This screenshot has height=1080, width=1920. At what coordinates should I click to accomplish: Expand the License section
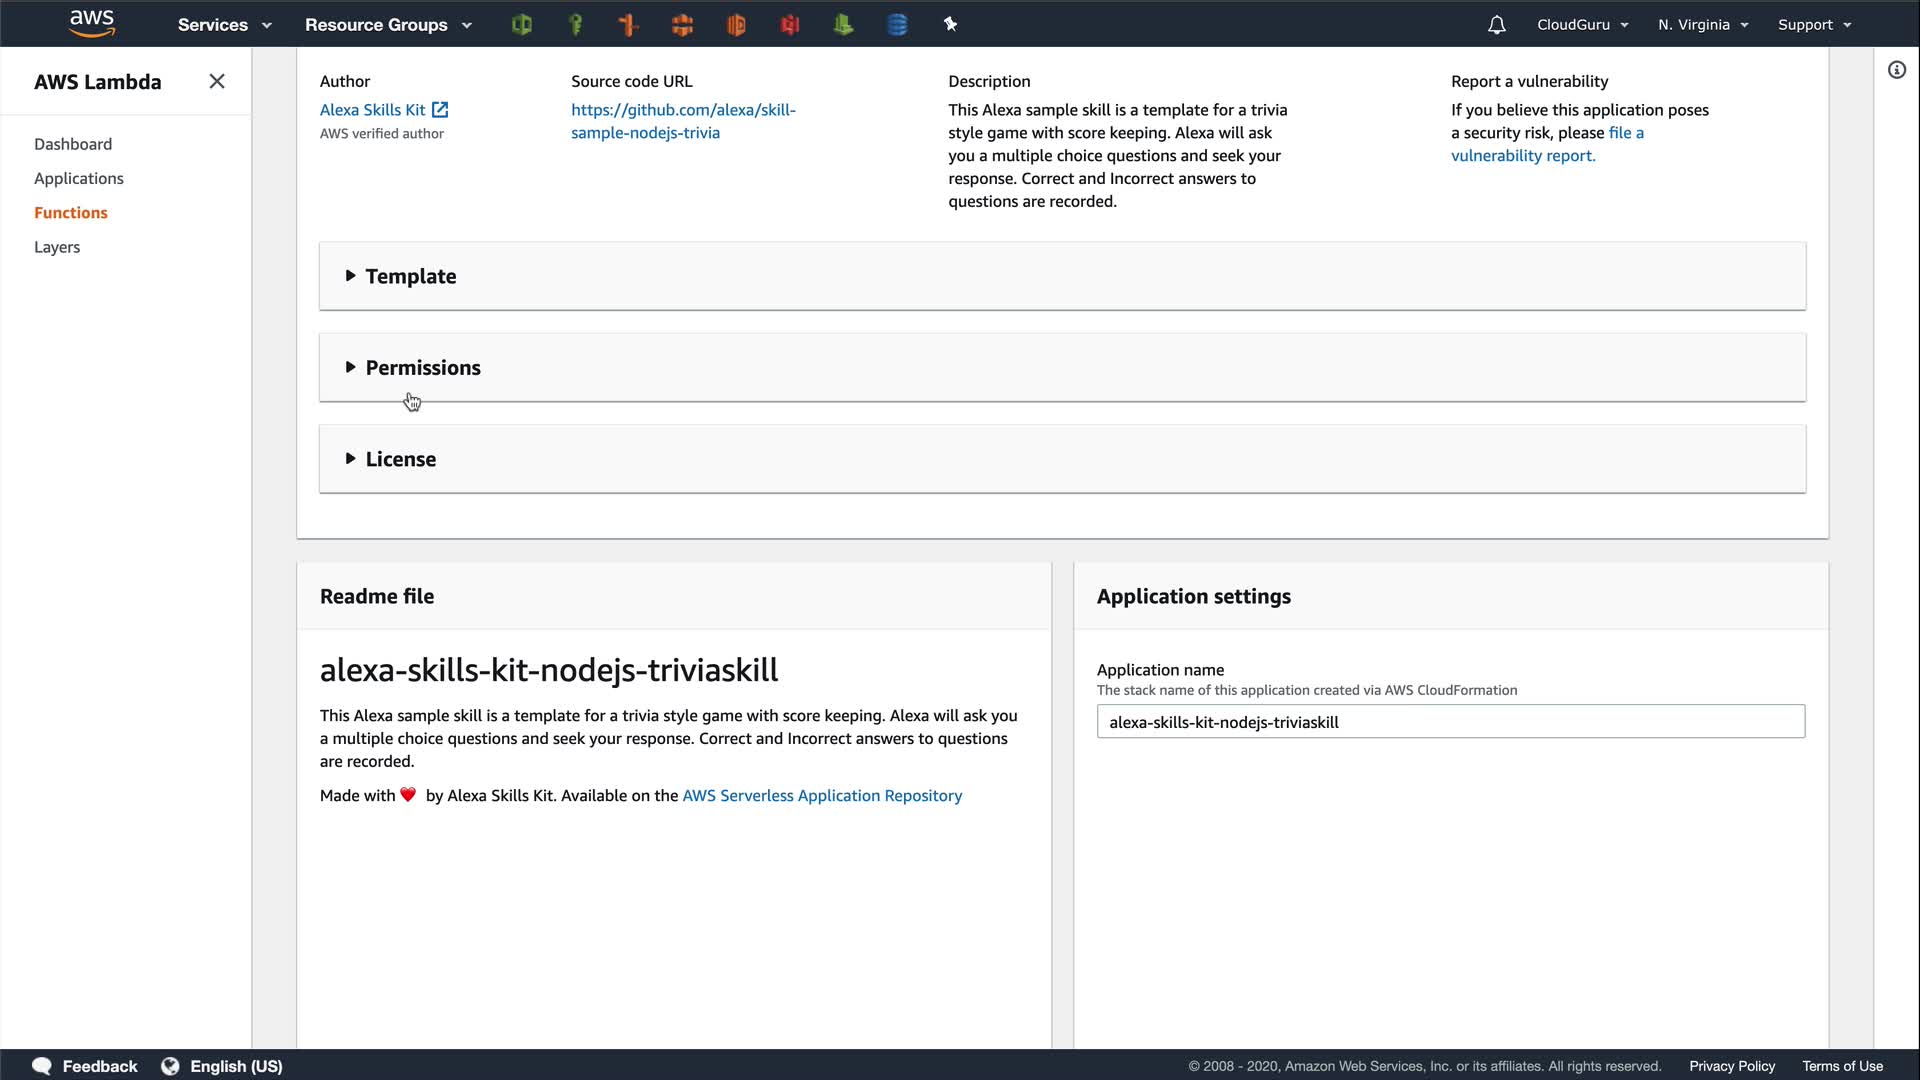pos(400,459)
